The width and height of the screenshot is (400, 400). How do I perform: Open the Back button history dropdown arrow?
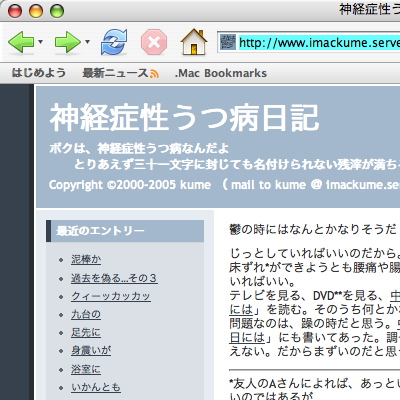(41, 42)
